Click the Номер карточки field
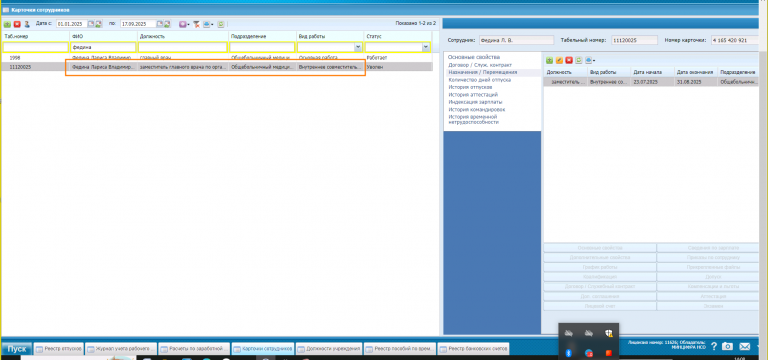 (x=735, y=40)
